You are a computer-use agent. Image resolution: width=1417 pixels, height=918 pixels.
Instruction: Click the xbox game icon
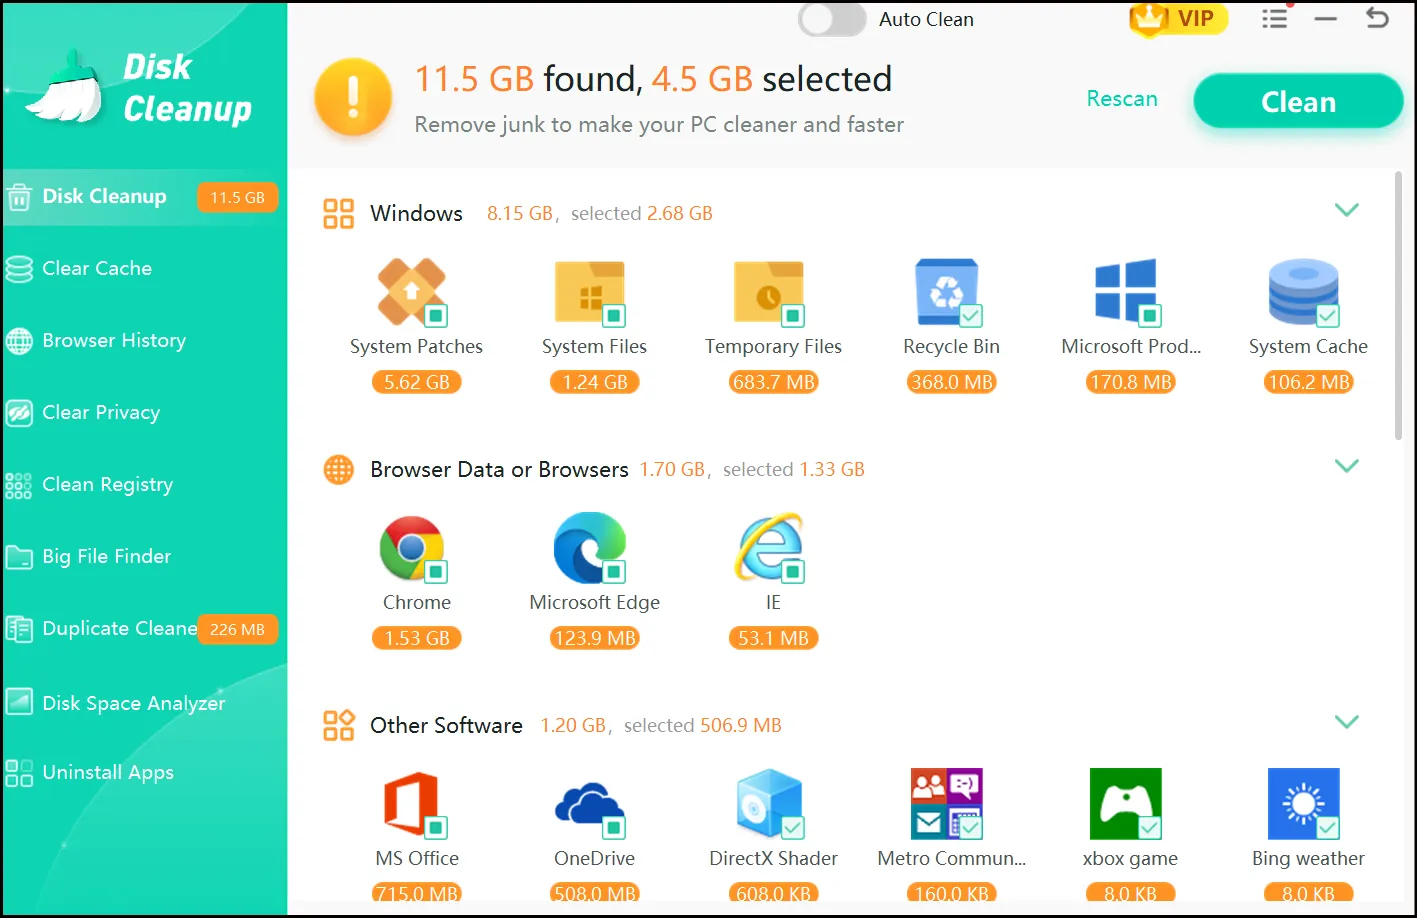point(1126,804)
